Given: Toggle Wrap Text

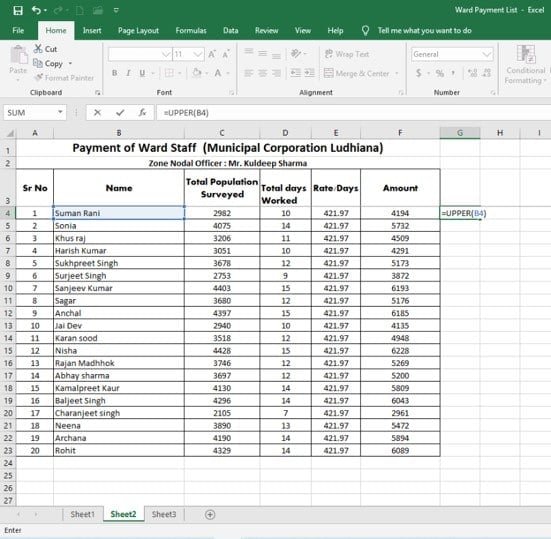Looking at the screenshot, I should coord(346,54).
